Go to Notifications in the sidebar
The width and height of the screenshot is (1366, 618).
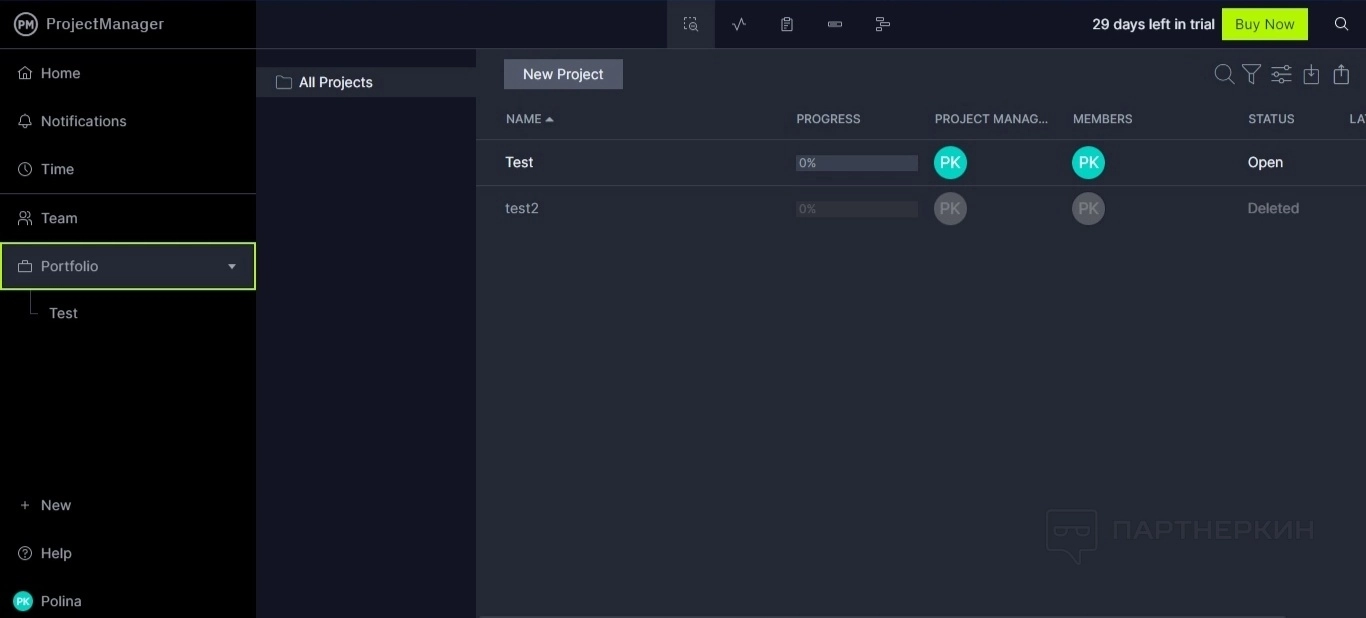[83, 121]
